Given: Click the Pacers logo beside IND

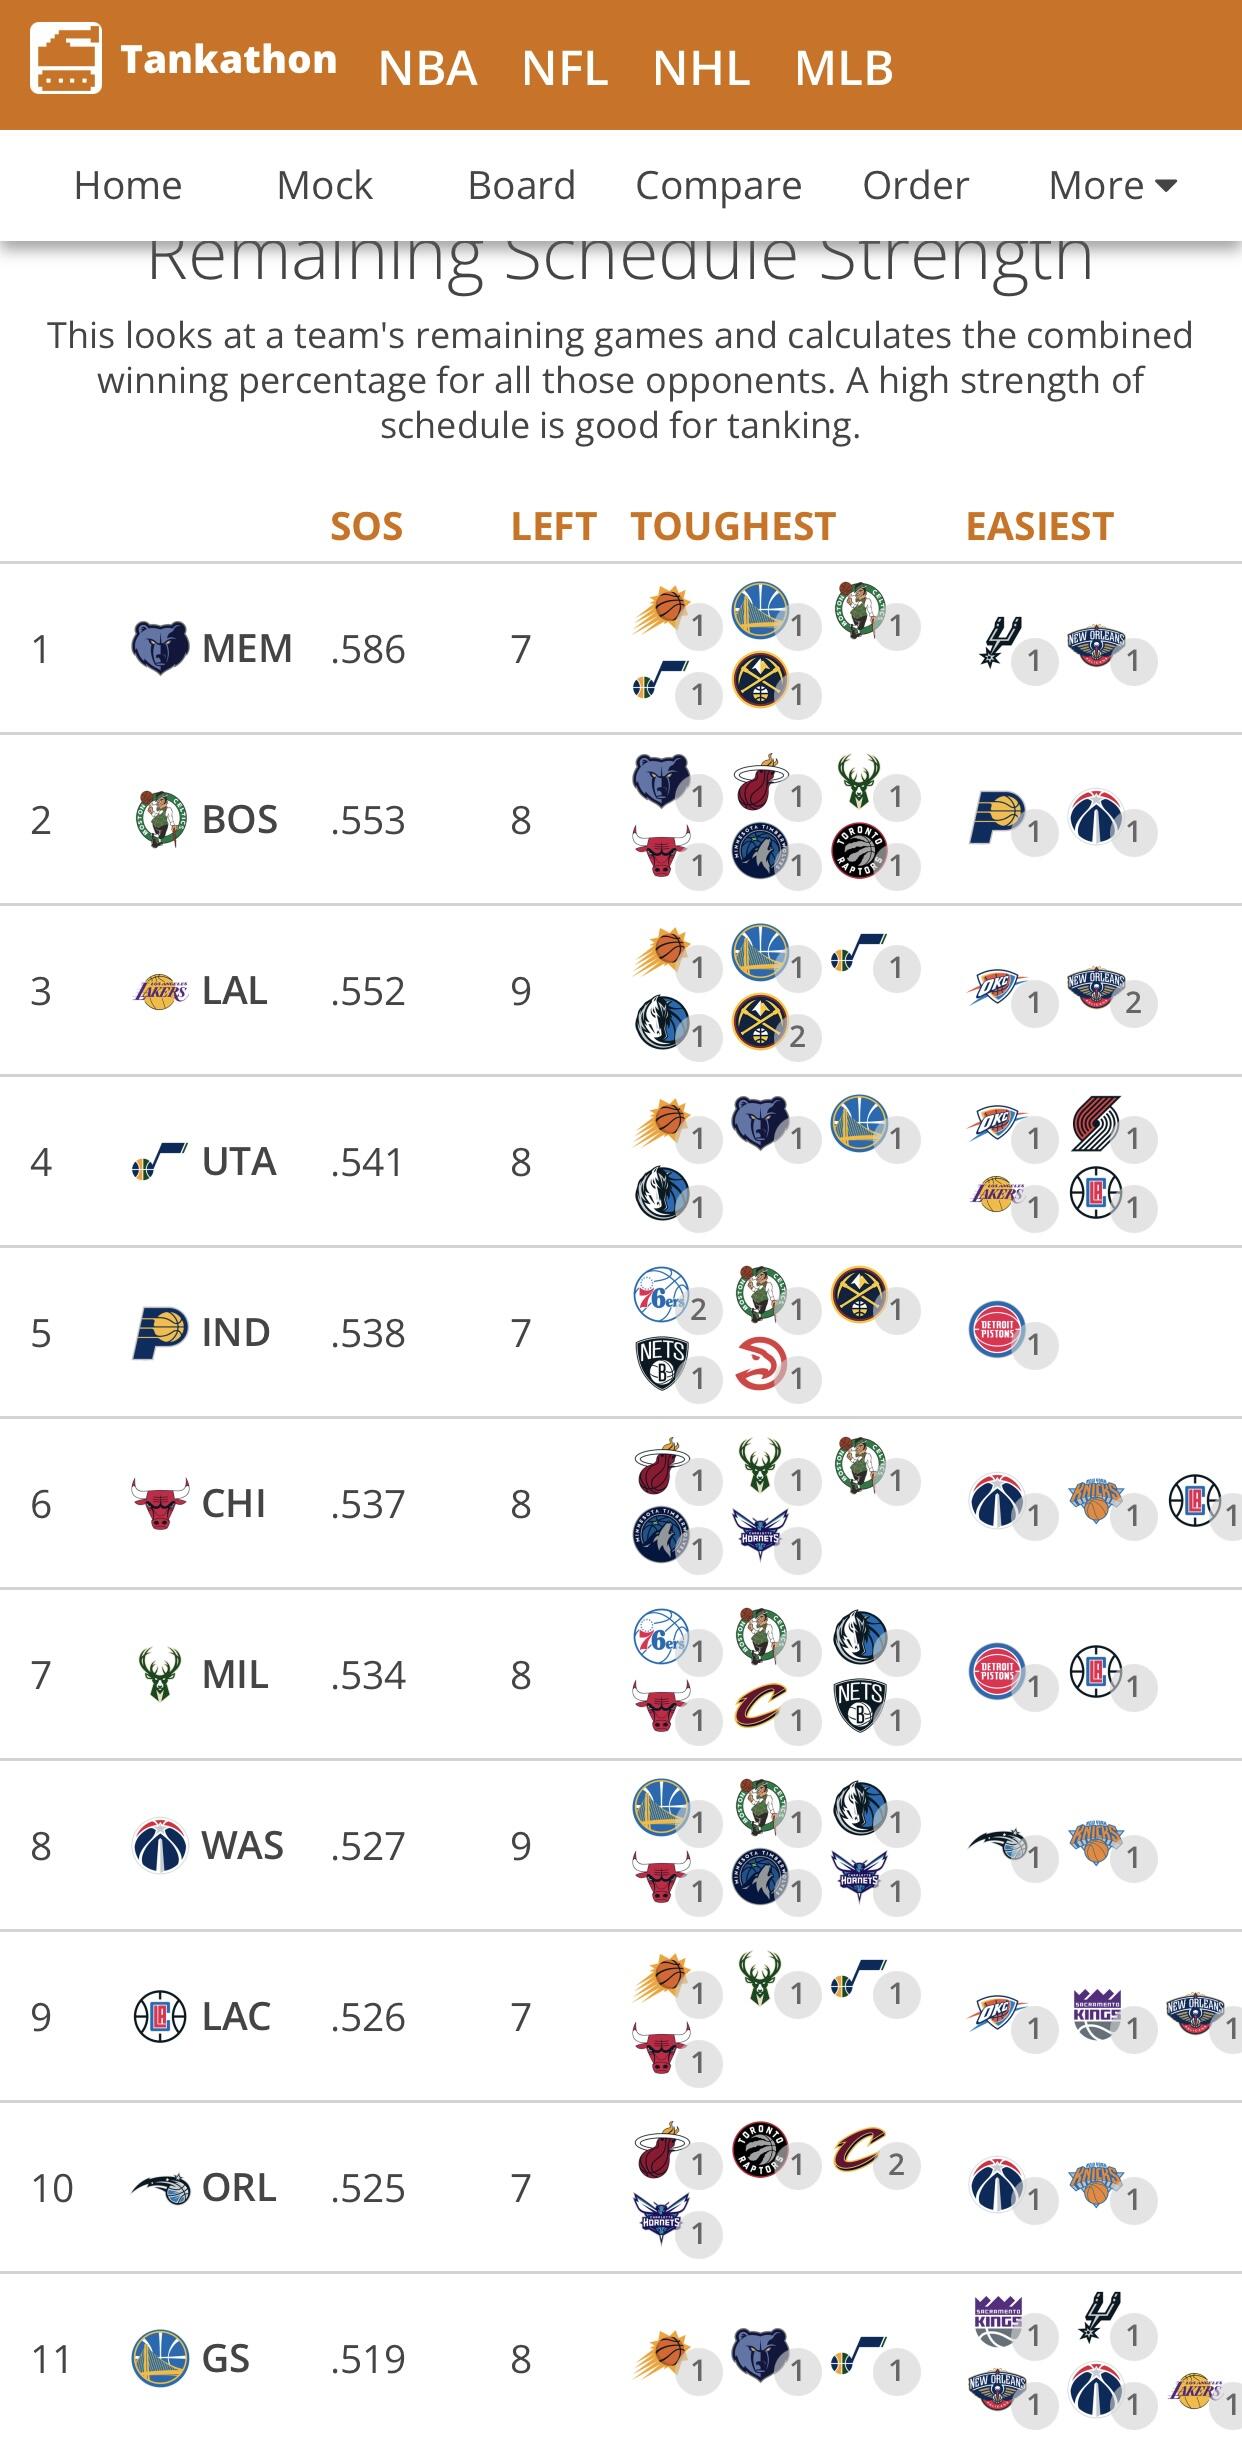Looking at the screenshot, I should (160, 1332).
